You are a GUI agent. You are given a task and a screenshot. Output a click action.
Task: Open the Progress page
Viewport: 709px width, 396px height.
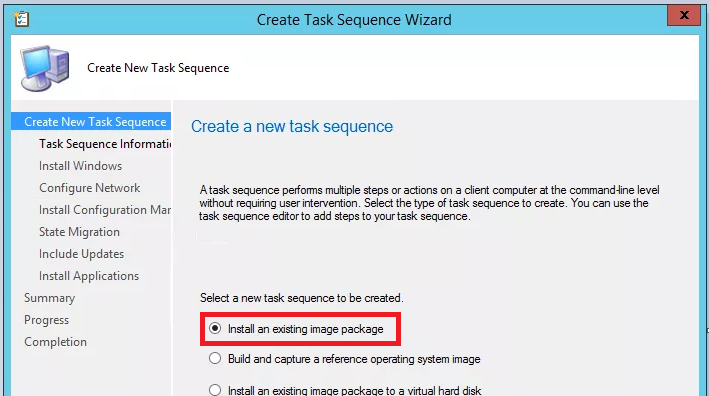[47, 320]
